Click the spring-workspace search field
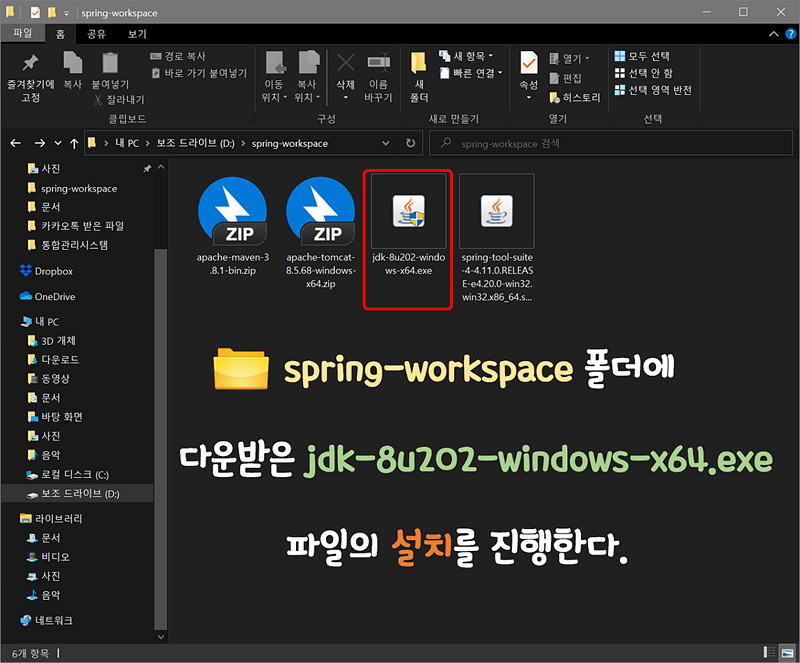Image resolution: width=800 pixels, height=663 pixels. 611,143
